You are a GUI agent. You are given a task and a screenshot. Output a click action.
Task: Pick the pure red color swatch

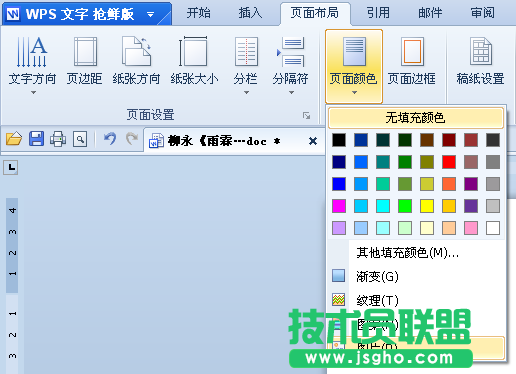[x=449, y=162]
